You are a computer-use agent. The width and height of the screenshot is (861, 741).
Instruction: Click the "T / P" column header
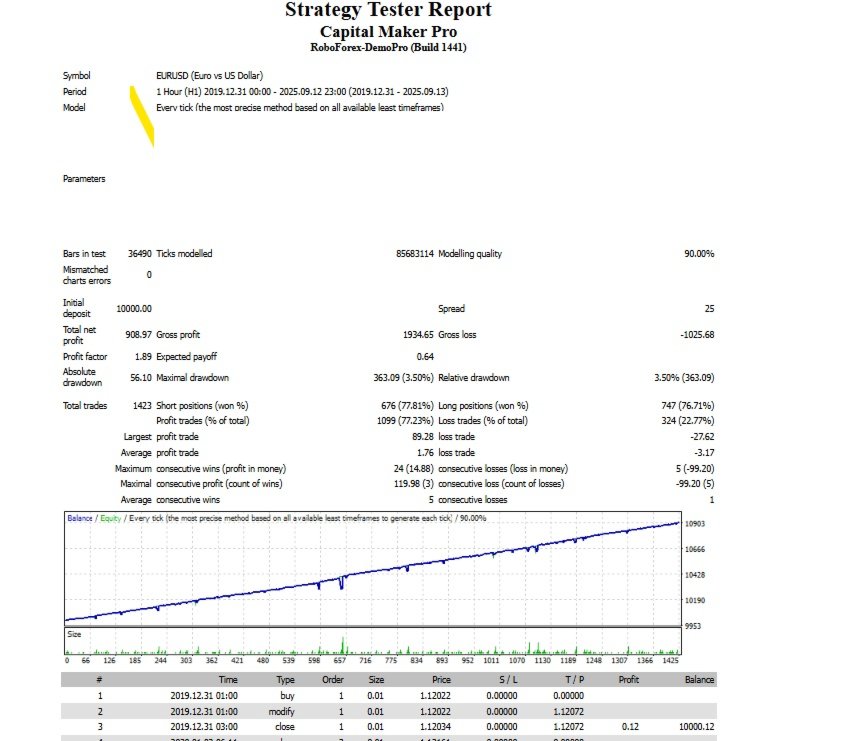coord(574,679)
